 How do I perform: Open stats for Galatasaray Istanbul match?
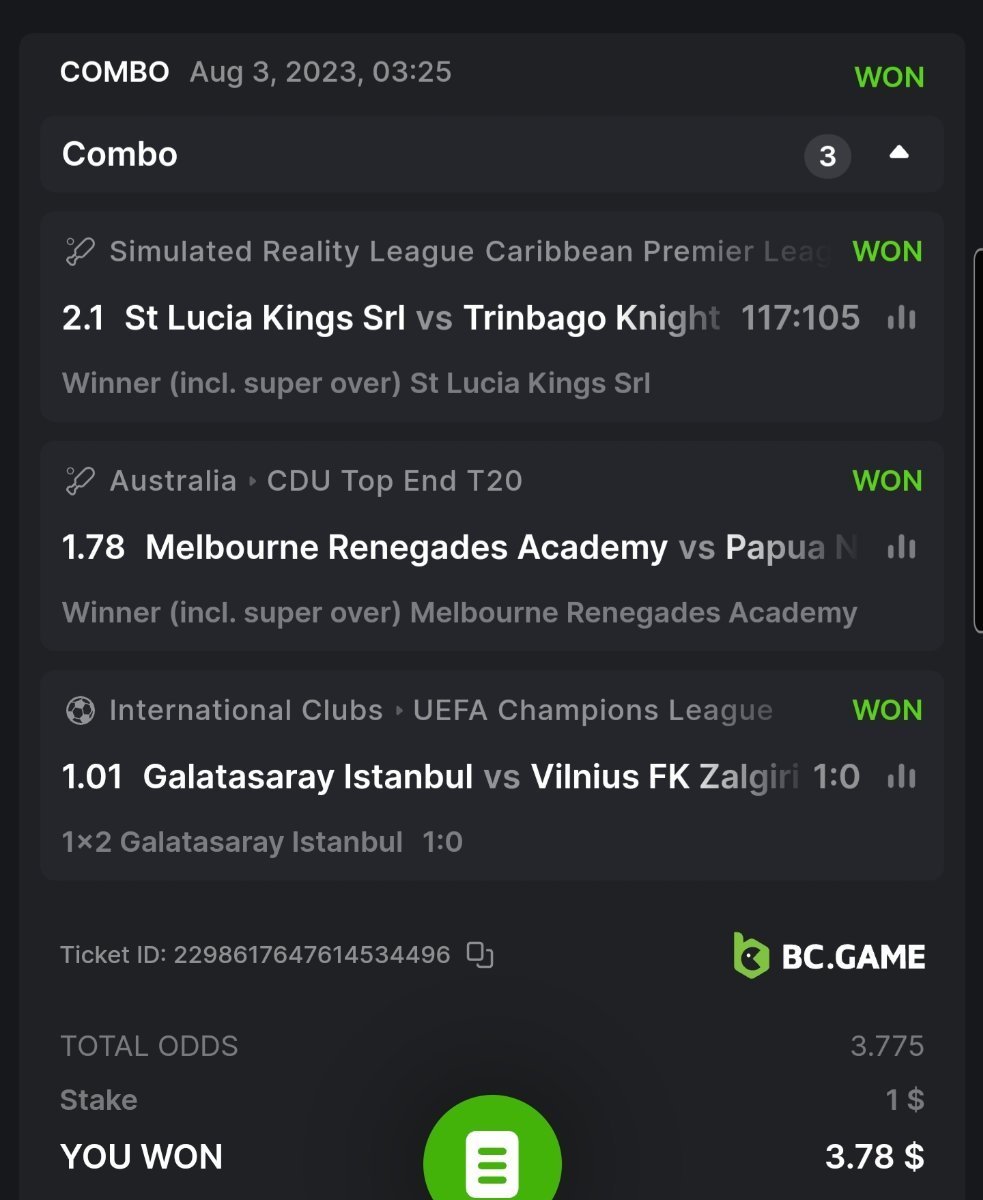click(901, 777)
